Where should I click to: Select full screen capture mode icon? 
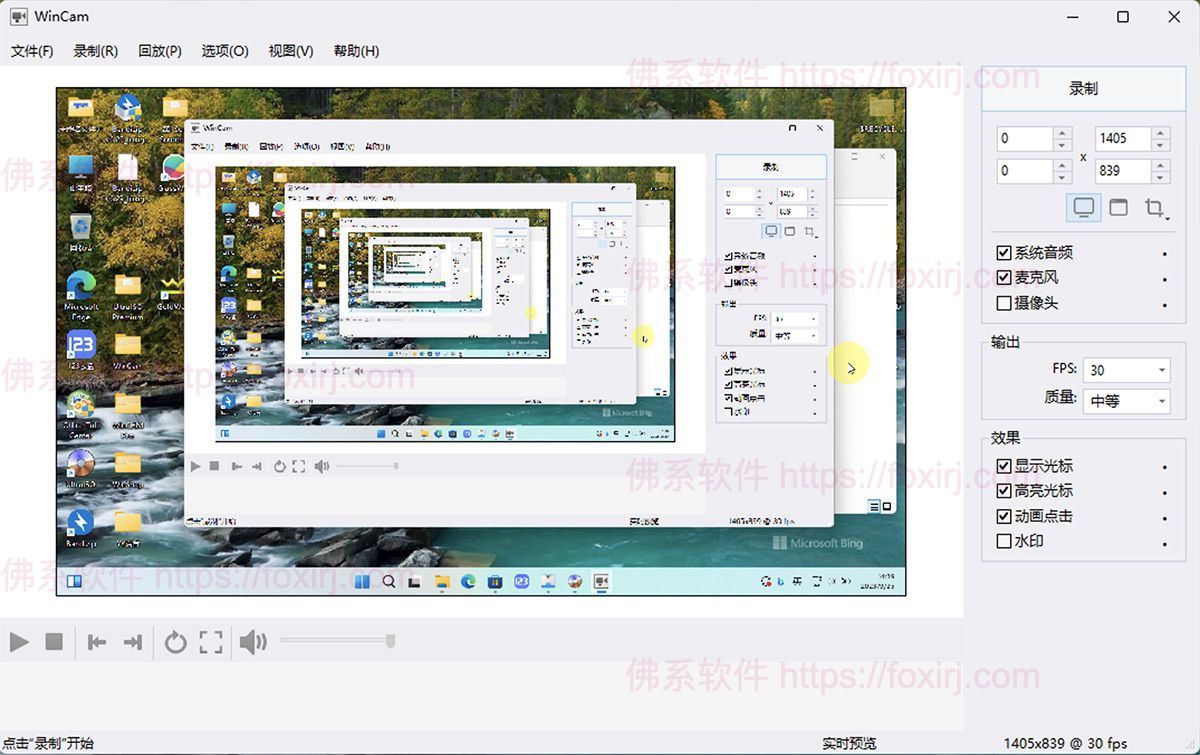[1083, 208]
